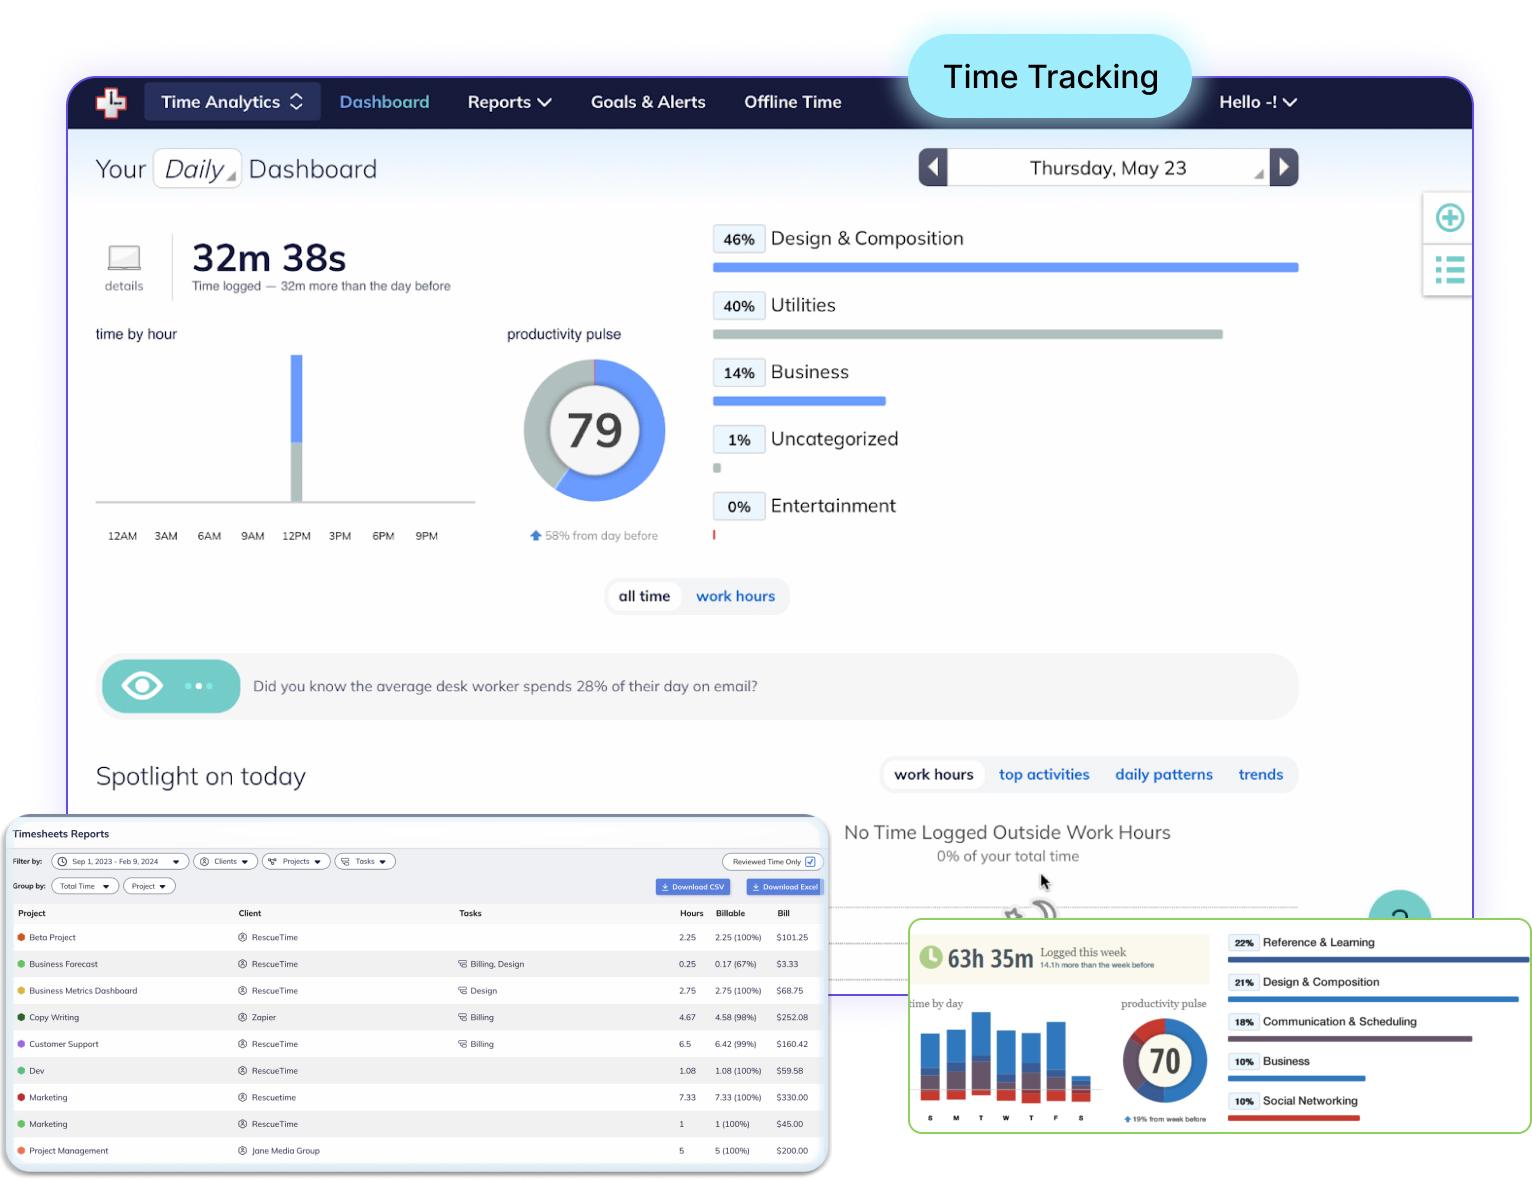Viewport: 1532px width, 1180px height.
Task: Click the Dev row client icon
Action: (242, 1071)
